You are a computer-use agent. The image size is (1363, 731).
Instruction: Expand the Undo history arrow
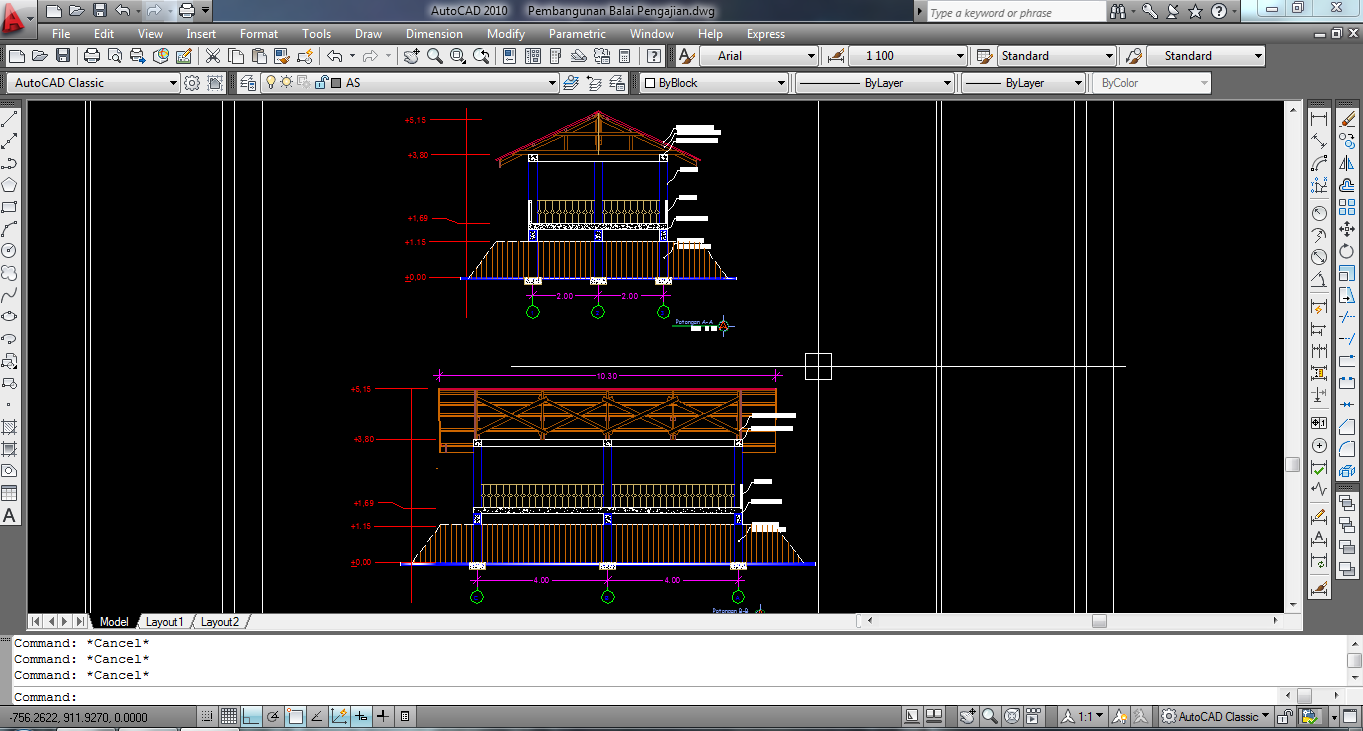[x=350, y=56]
